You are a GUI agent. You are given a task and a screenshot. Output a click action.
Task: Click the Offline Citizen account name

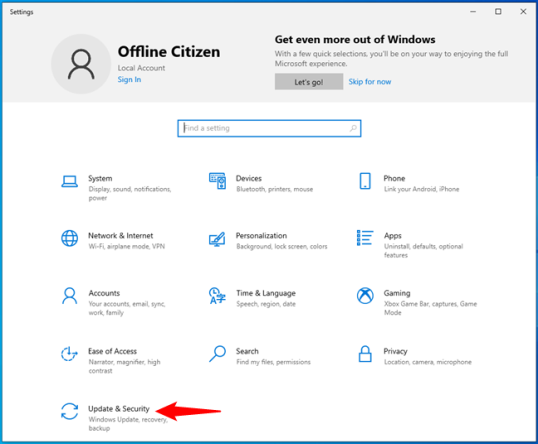coord(169,52)
